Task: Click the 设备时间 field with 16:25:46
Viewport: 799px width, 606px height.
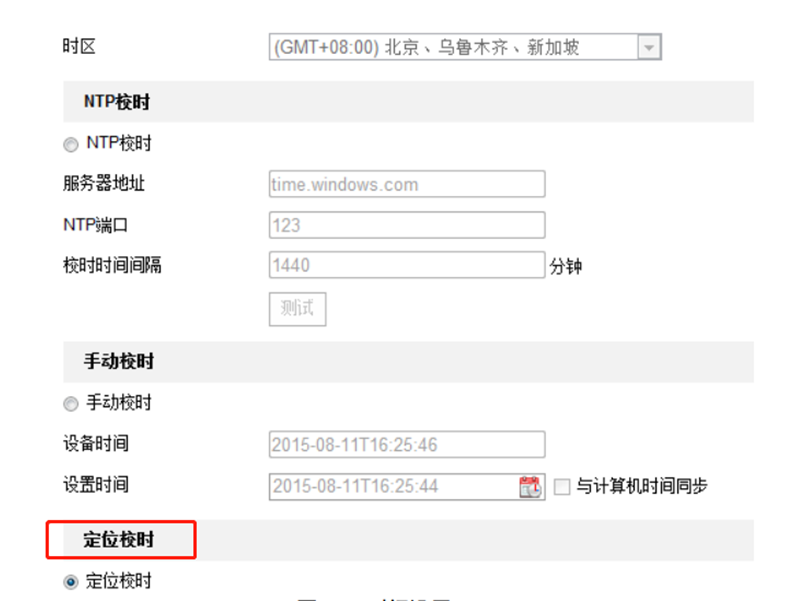Action: [407, 444]
